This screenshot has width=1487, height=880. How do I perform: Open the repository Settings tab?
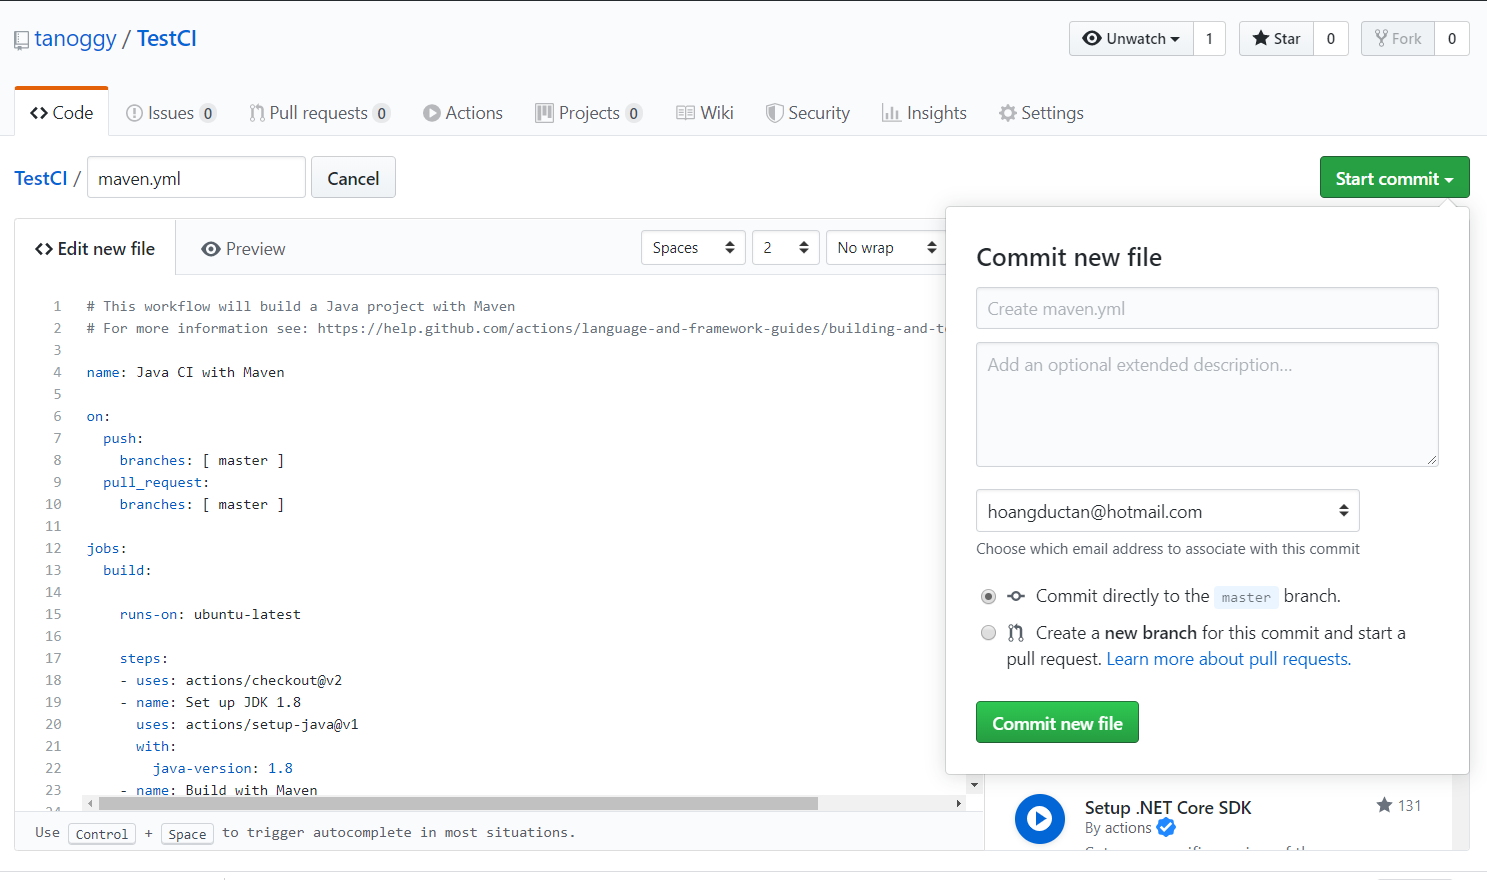(x=1041, y=113)
